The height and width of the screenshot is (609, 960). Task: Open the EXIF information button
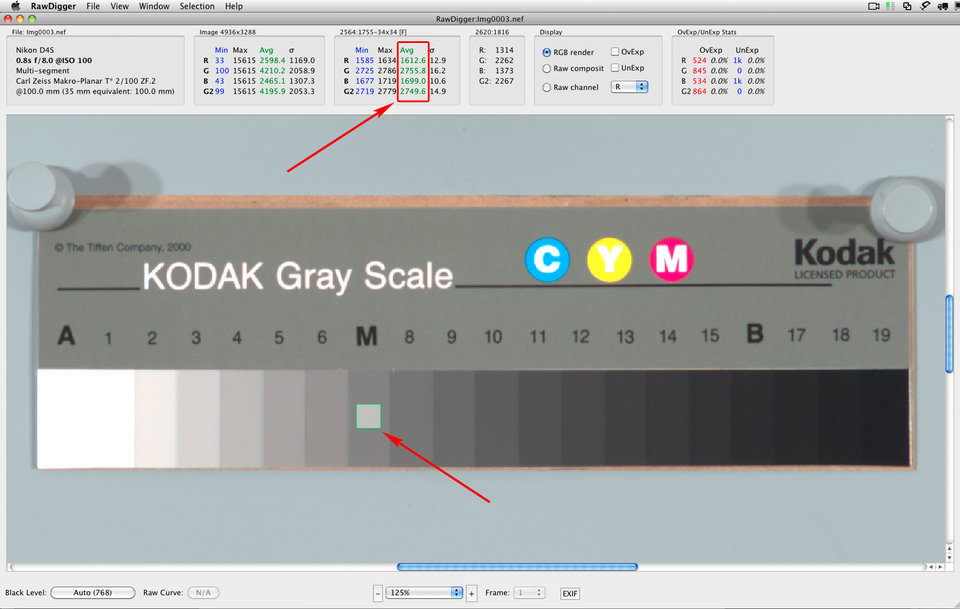pyautogui.click(x=569, y=593)
